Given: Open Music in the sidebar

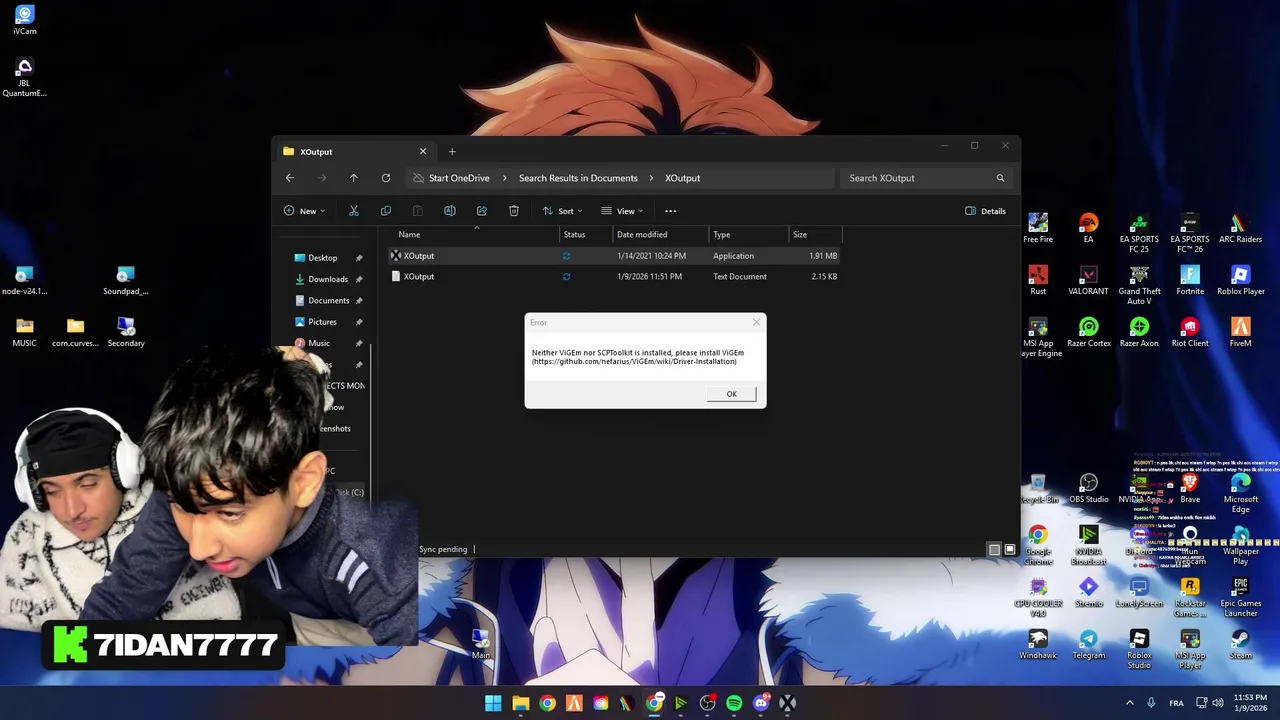Looking at the screenshot, I should click(318, 343).
